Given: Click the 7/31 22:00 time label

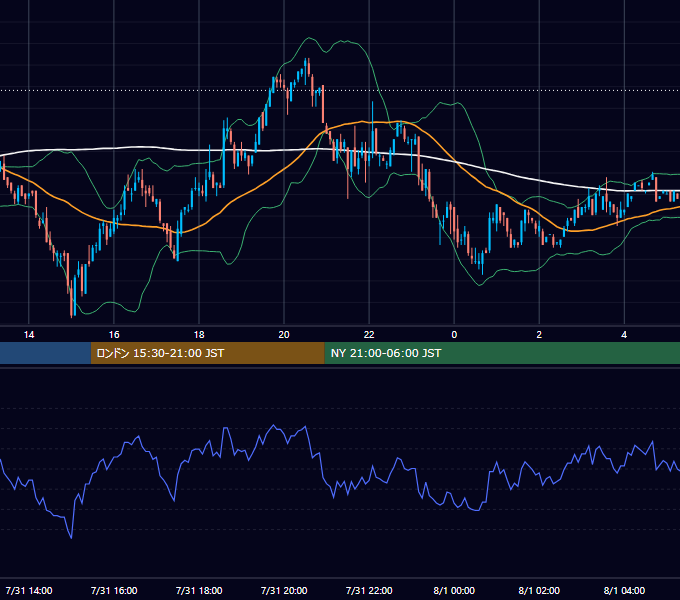Looking at the screenshot, I should click(369, 590).
